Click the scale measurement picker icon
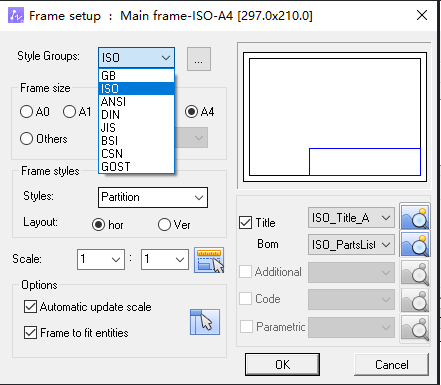 [x=209, y=260]
